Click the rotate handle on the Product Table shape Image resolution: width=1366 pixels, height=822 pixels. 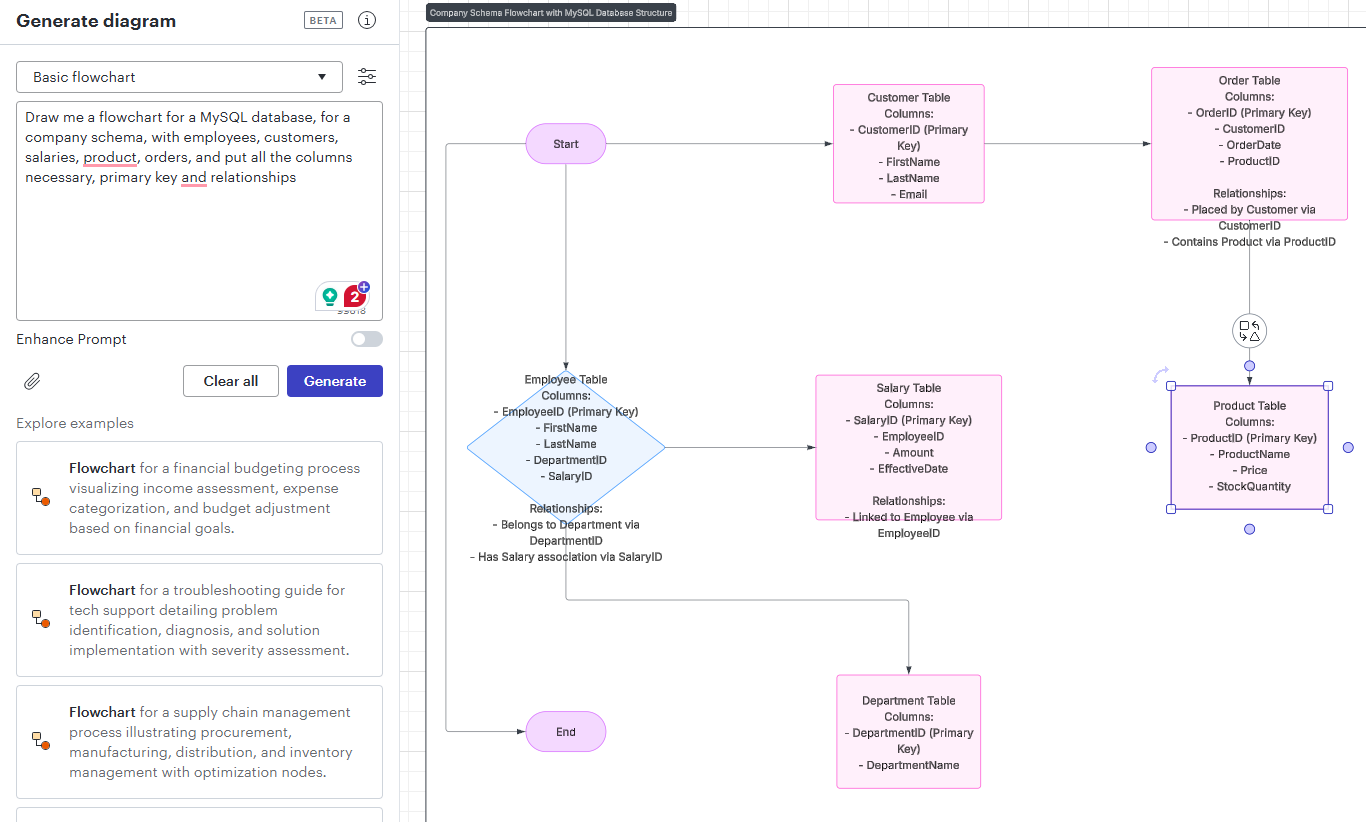pos(1160,375)
